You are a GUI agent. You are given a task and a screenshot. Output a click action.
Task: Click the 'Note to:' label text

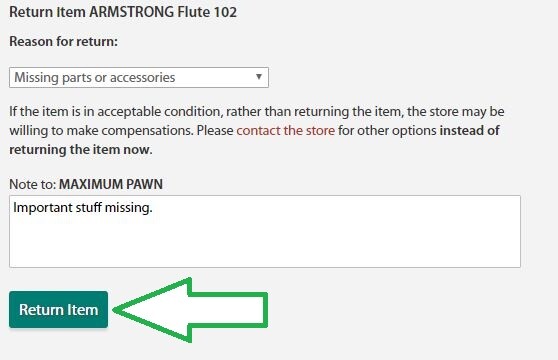(x=33, y=184)
